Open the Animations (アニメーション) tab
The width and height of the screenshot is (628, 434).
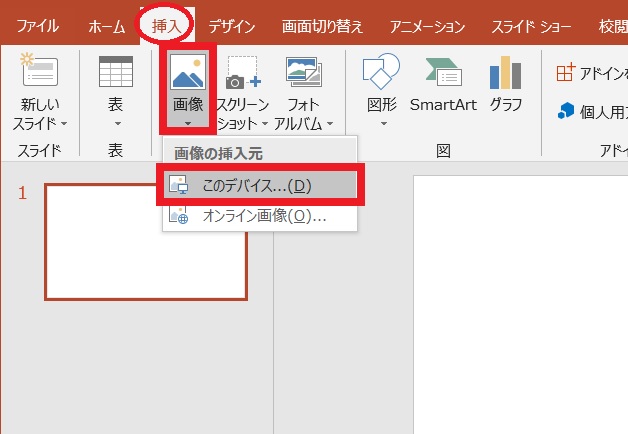tap(428, 26)
